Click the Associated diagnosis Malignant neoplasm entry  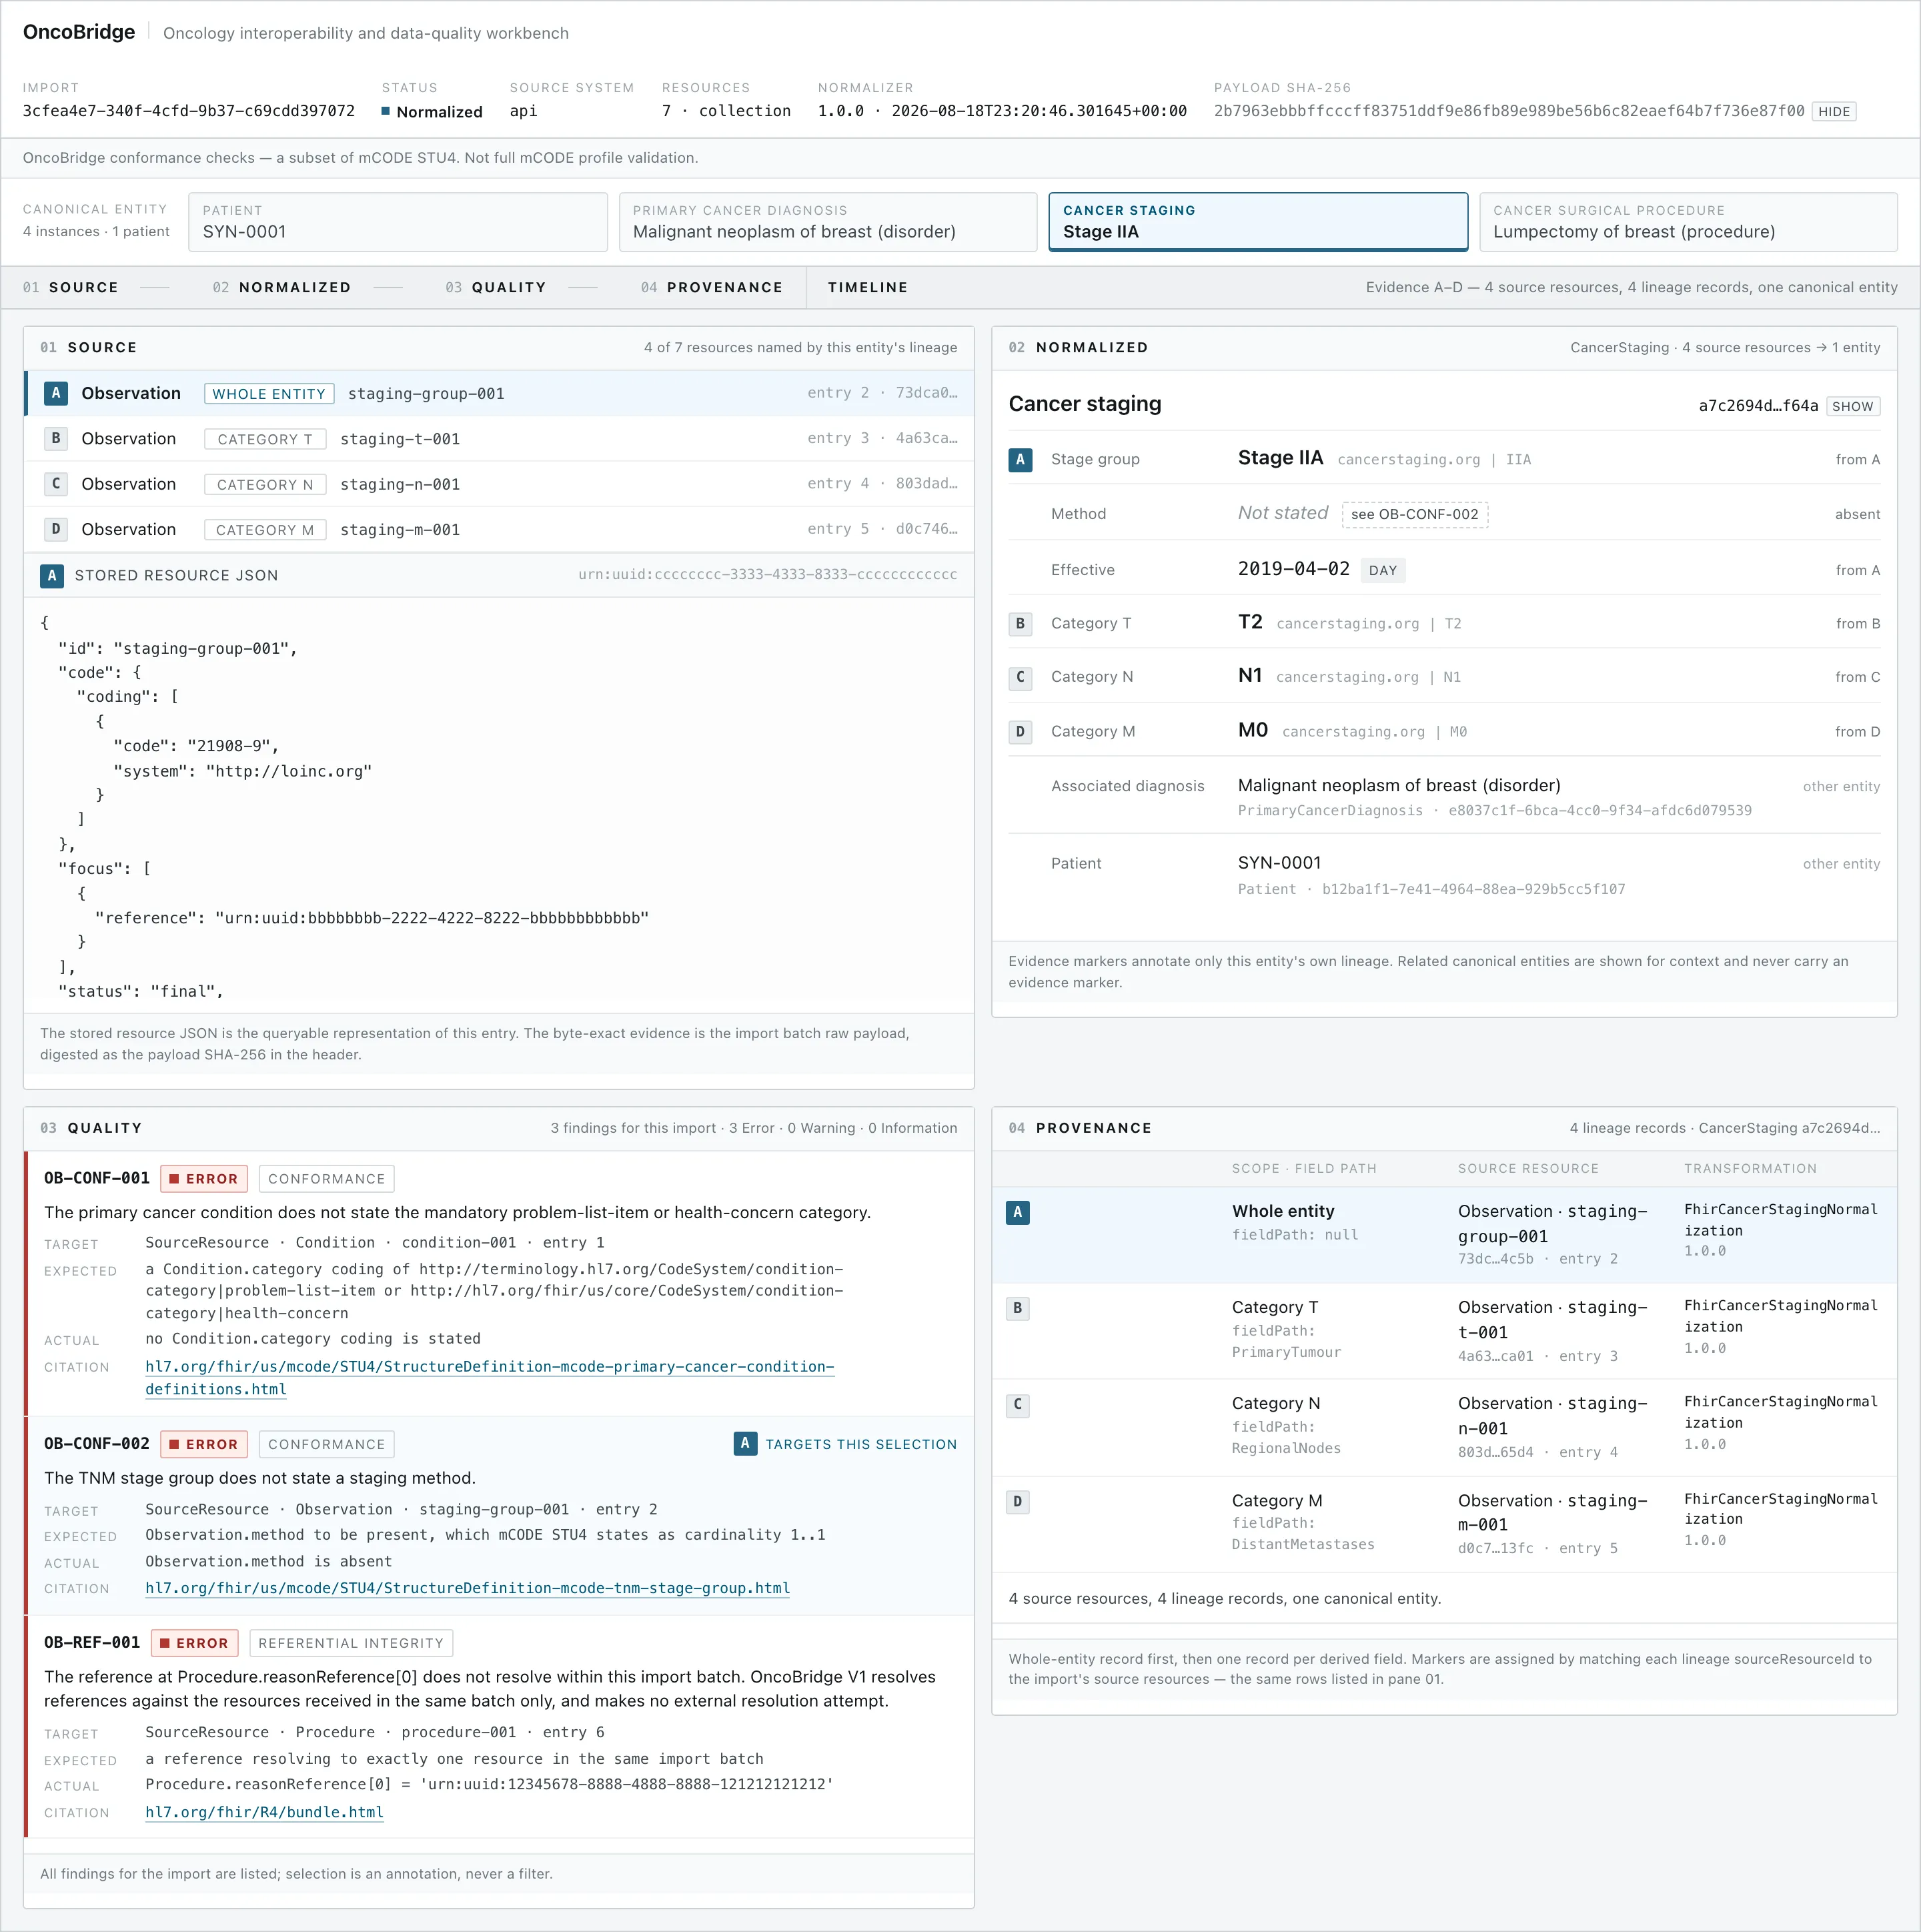coord(1400,786)
